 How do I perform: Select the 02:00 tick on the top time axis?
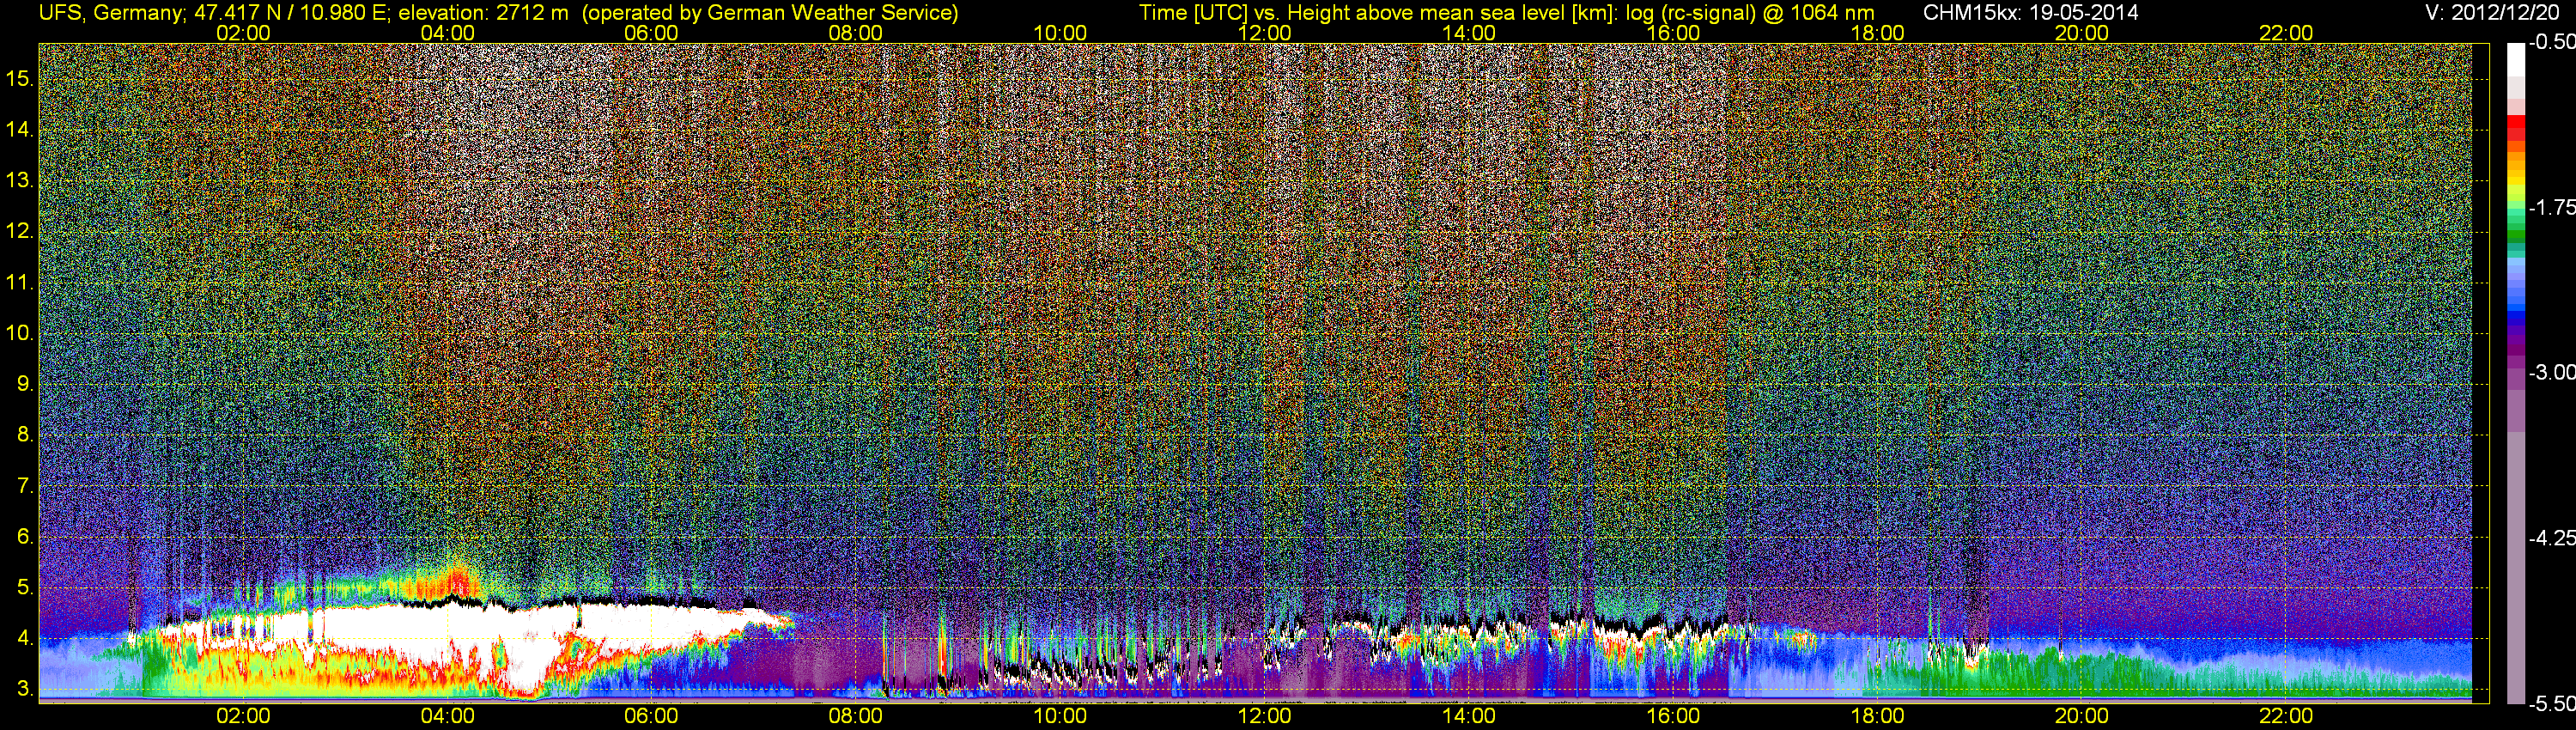(243, 33)
